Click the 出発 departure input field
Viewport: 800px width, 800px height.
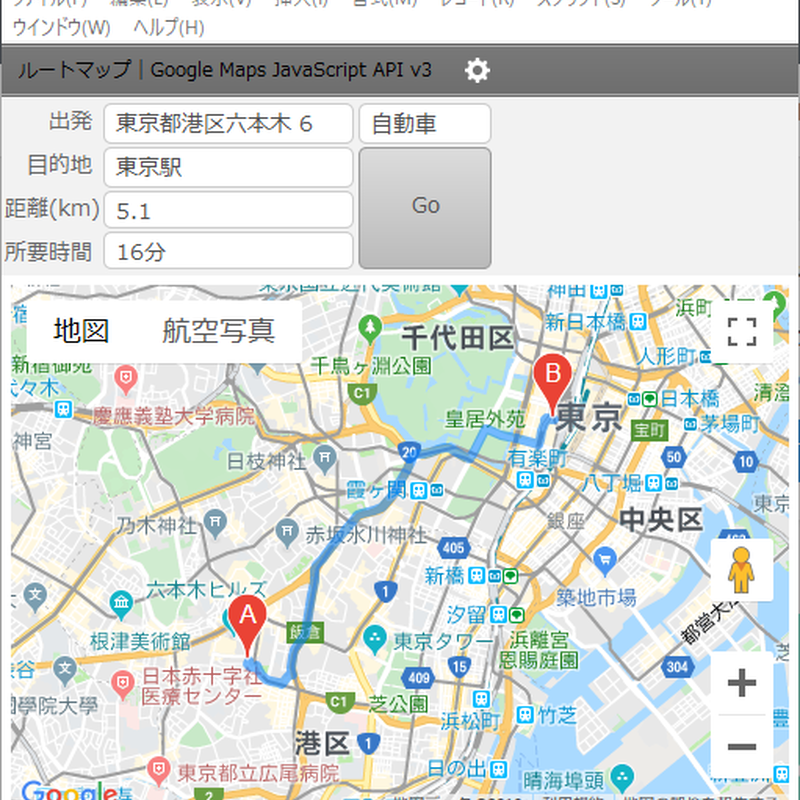click(229, 124)
